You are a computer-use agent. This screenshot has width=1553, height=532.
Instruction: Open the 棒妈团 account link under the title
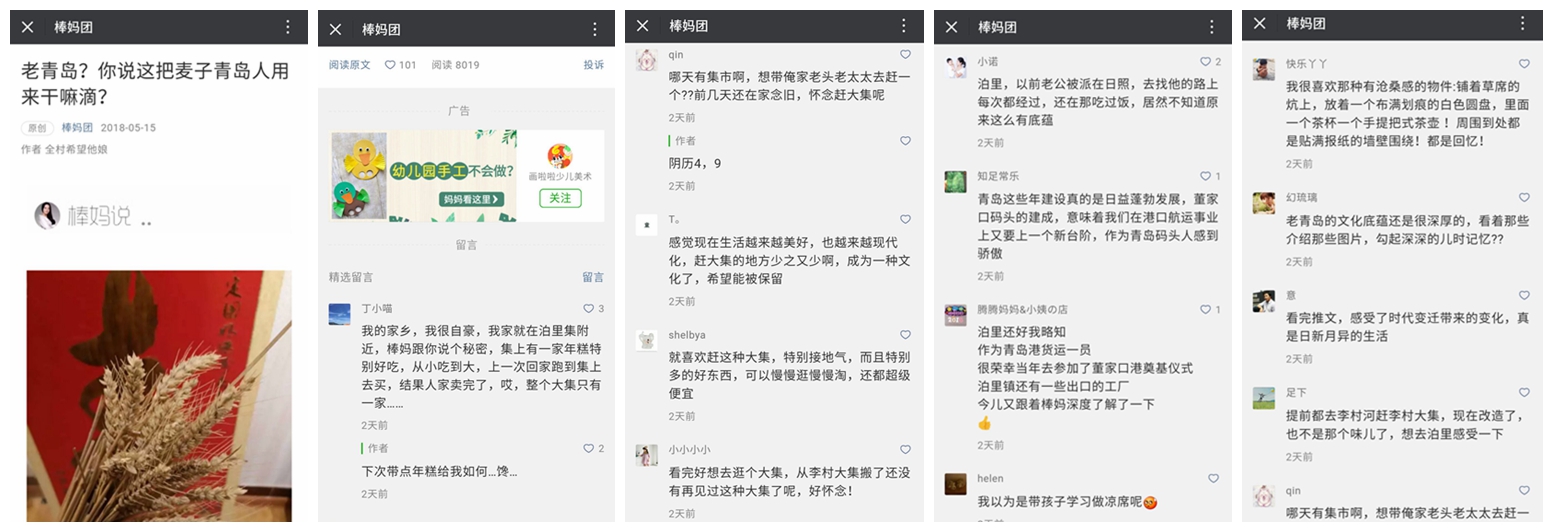tap(77, 128)
